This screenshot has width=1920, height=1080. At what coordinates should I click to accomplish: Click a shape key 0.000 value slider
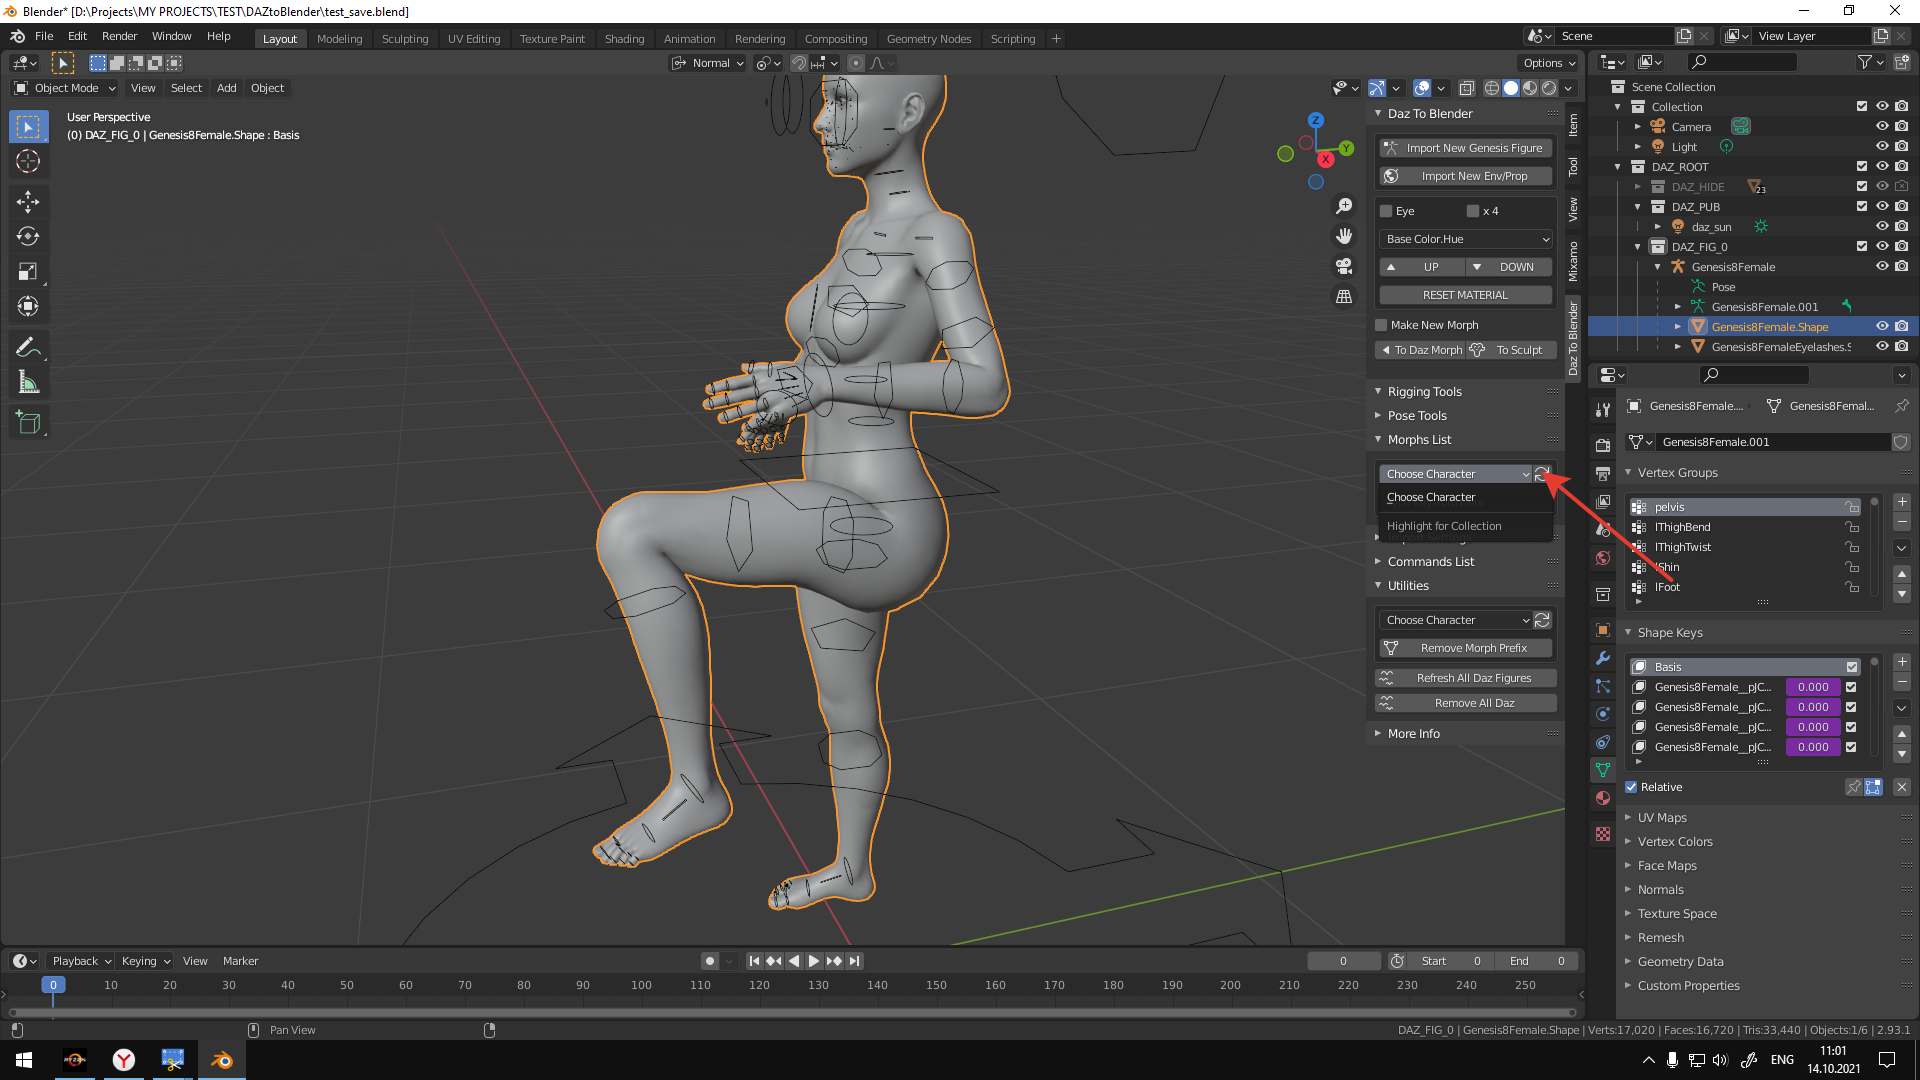coord(1812,687)
